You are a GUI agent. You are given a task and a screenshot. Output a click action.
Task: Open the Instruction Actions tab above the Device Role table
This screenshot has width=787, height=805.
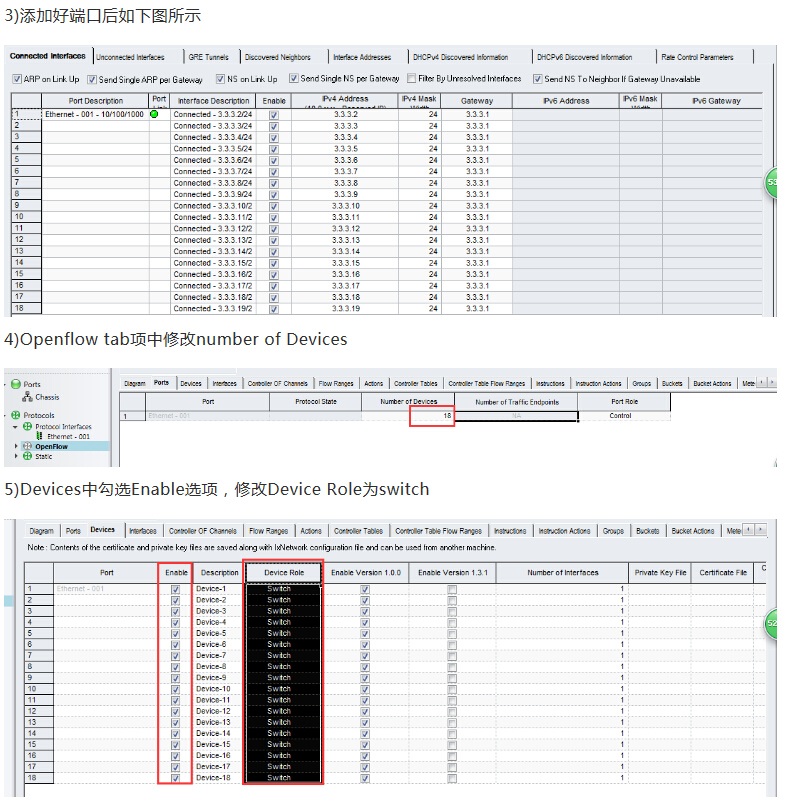coord(564,531)
